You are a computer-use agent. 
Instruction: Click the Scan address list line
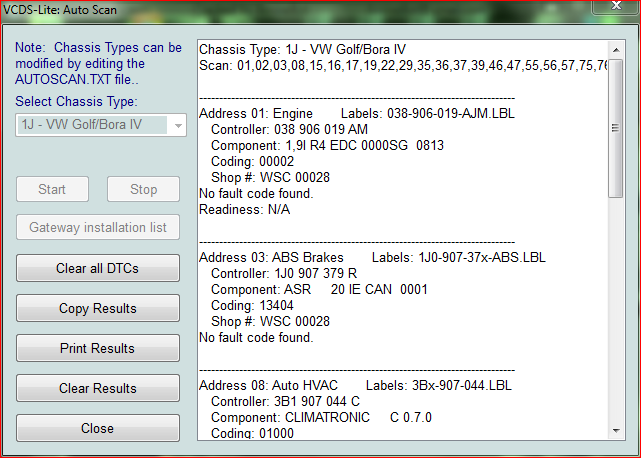click(x=403, y=65)
